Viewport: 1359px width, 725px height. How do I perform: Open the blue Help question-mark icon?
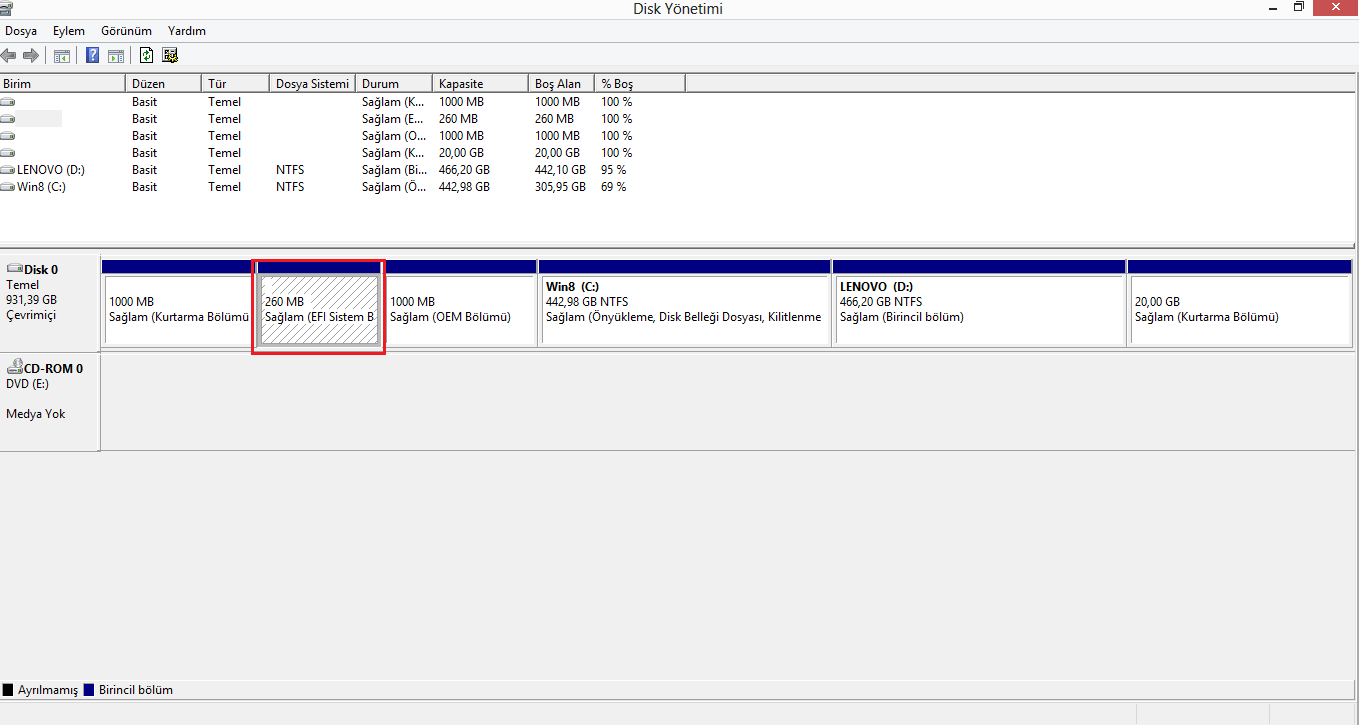93,55
